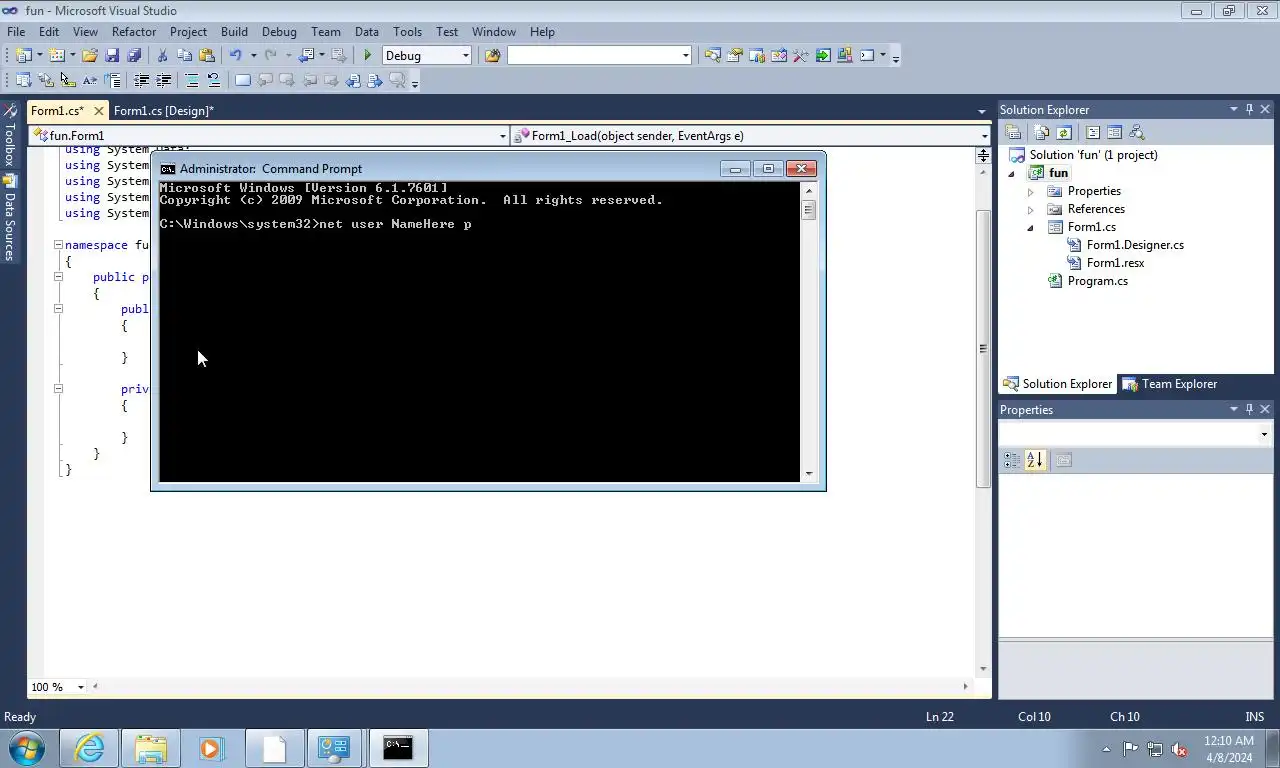The height and width of the screenshot is (768, 1280).
Task: Click the Properties Window toolbar icon
Action: point(734,56)
